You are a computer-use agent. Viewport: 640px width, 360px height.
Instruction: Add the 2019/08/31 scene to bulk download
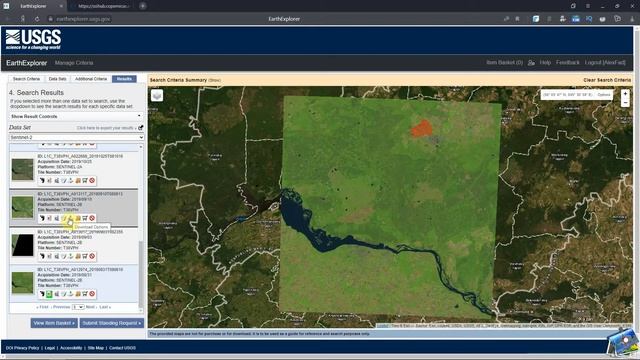(x=78, y=293)
